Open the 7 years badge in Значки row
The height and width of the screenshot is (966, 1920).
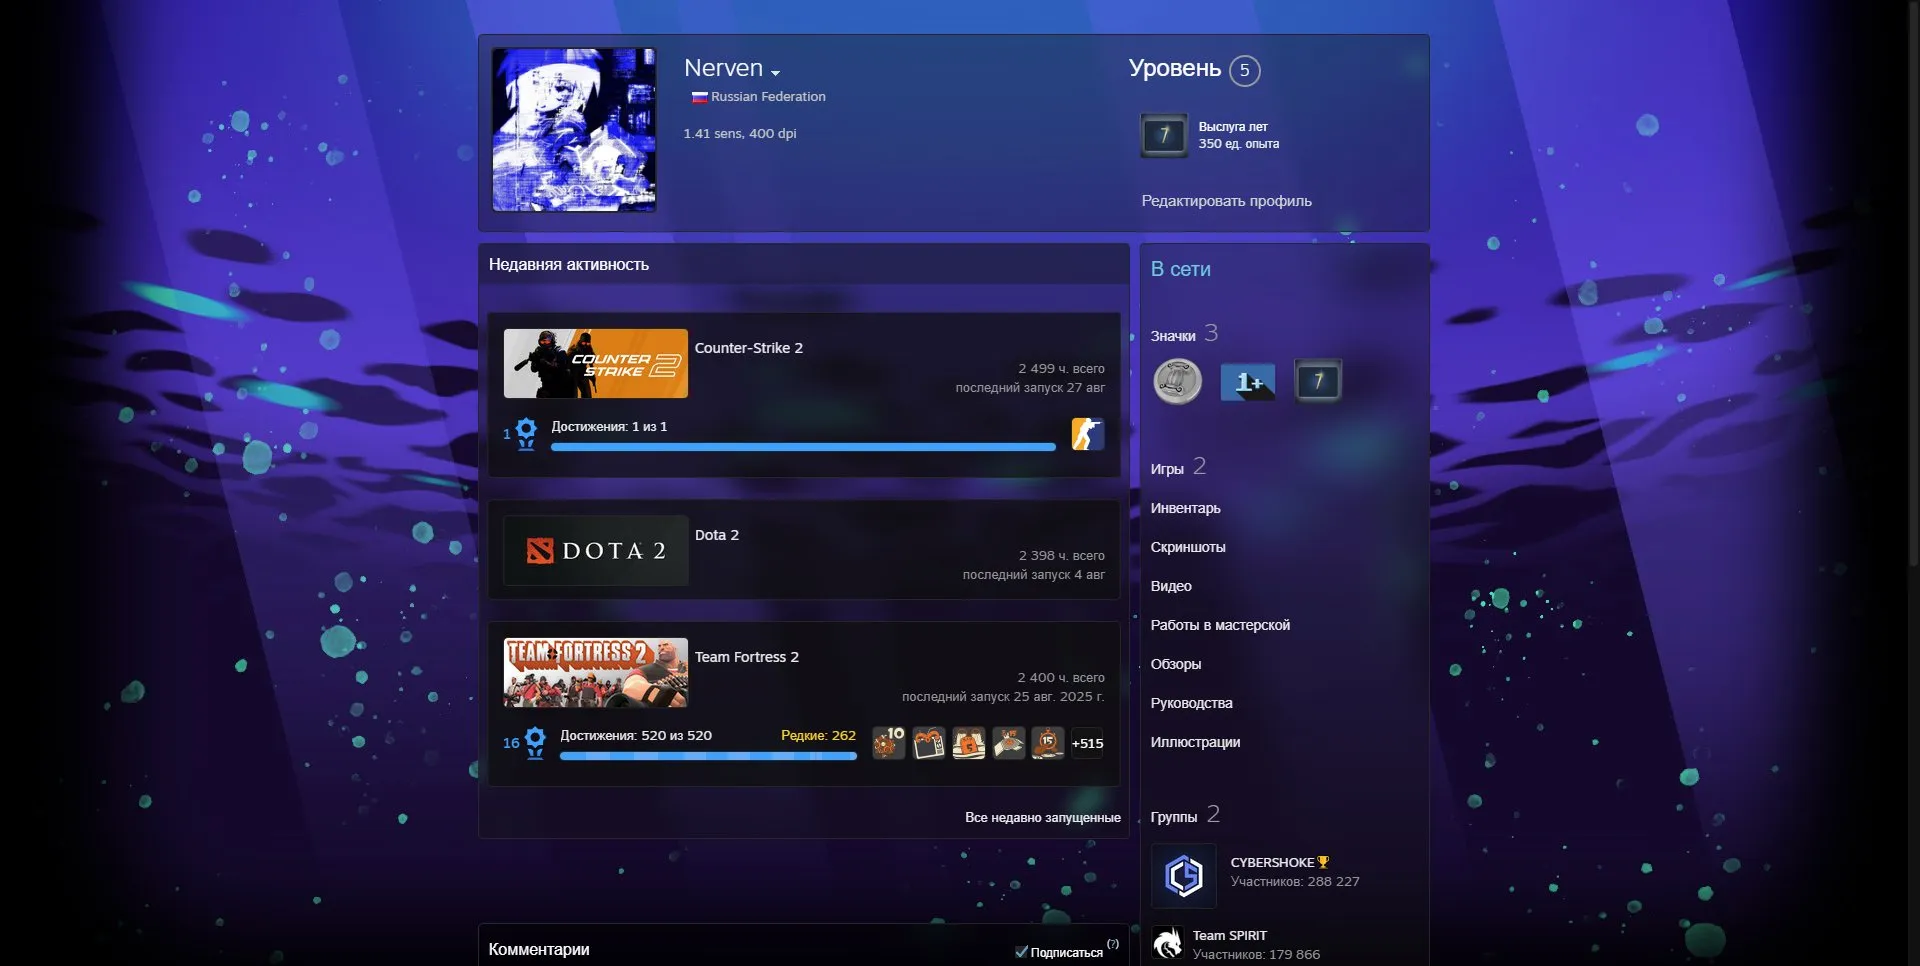[1318, 381]
